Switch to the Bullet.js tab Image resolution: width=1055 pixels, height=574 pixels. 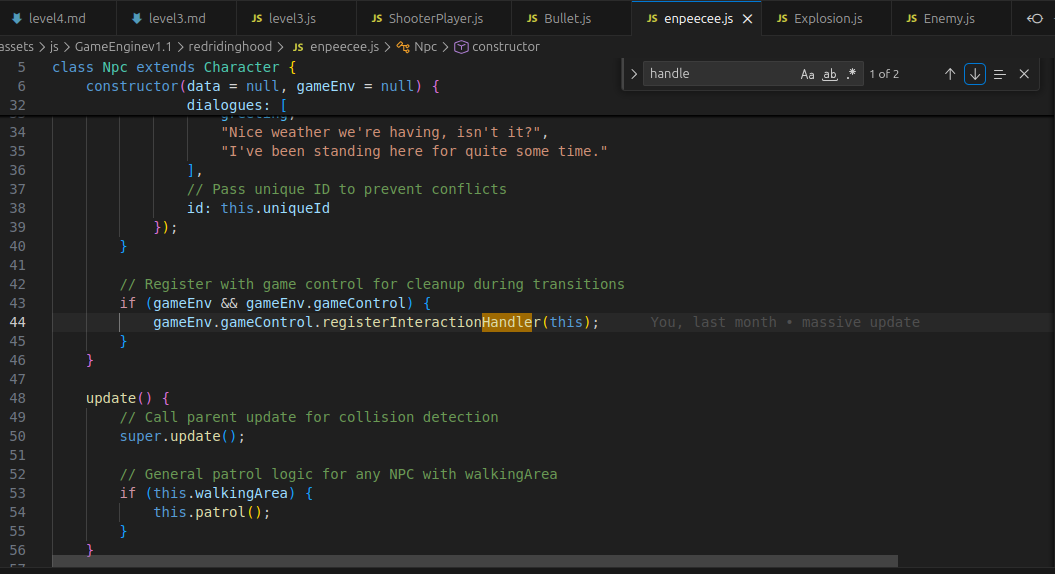567,18
